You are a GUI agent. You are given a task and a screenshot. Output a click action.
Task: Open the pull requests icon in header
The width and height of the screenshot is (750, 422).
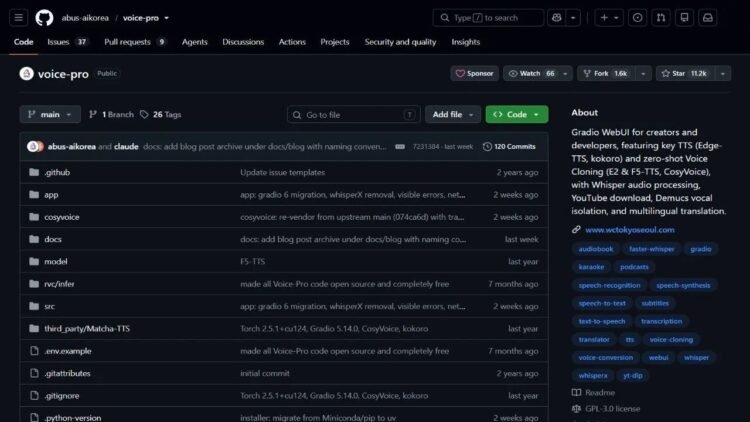click(x=661, y=18)
